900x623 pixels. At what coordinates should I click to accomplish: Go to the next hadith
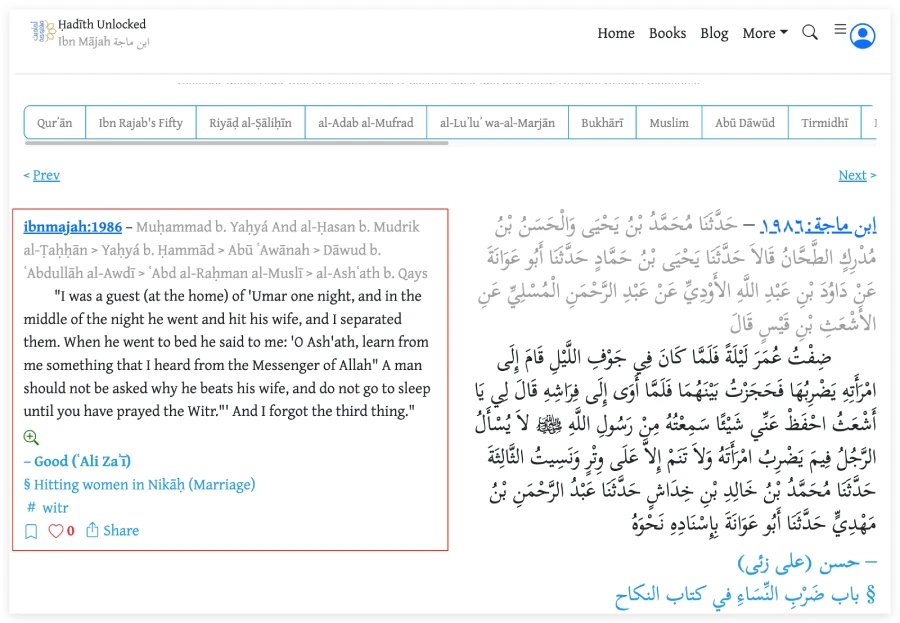[852, 175]
